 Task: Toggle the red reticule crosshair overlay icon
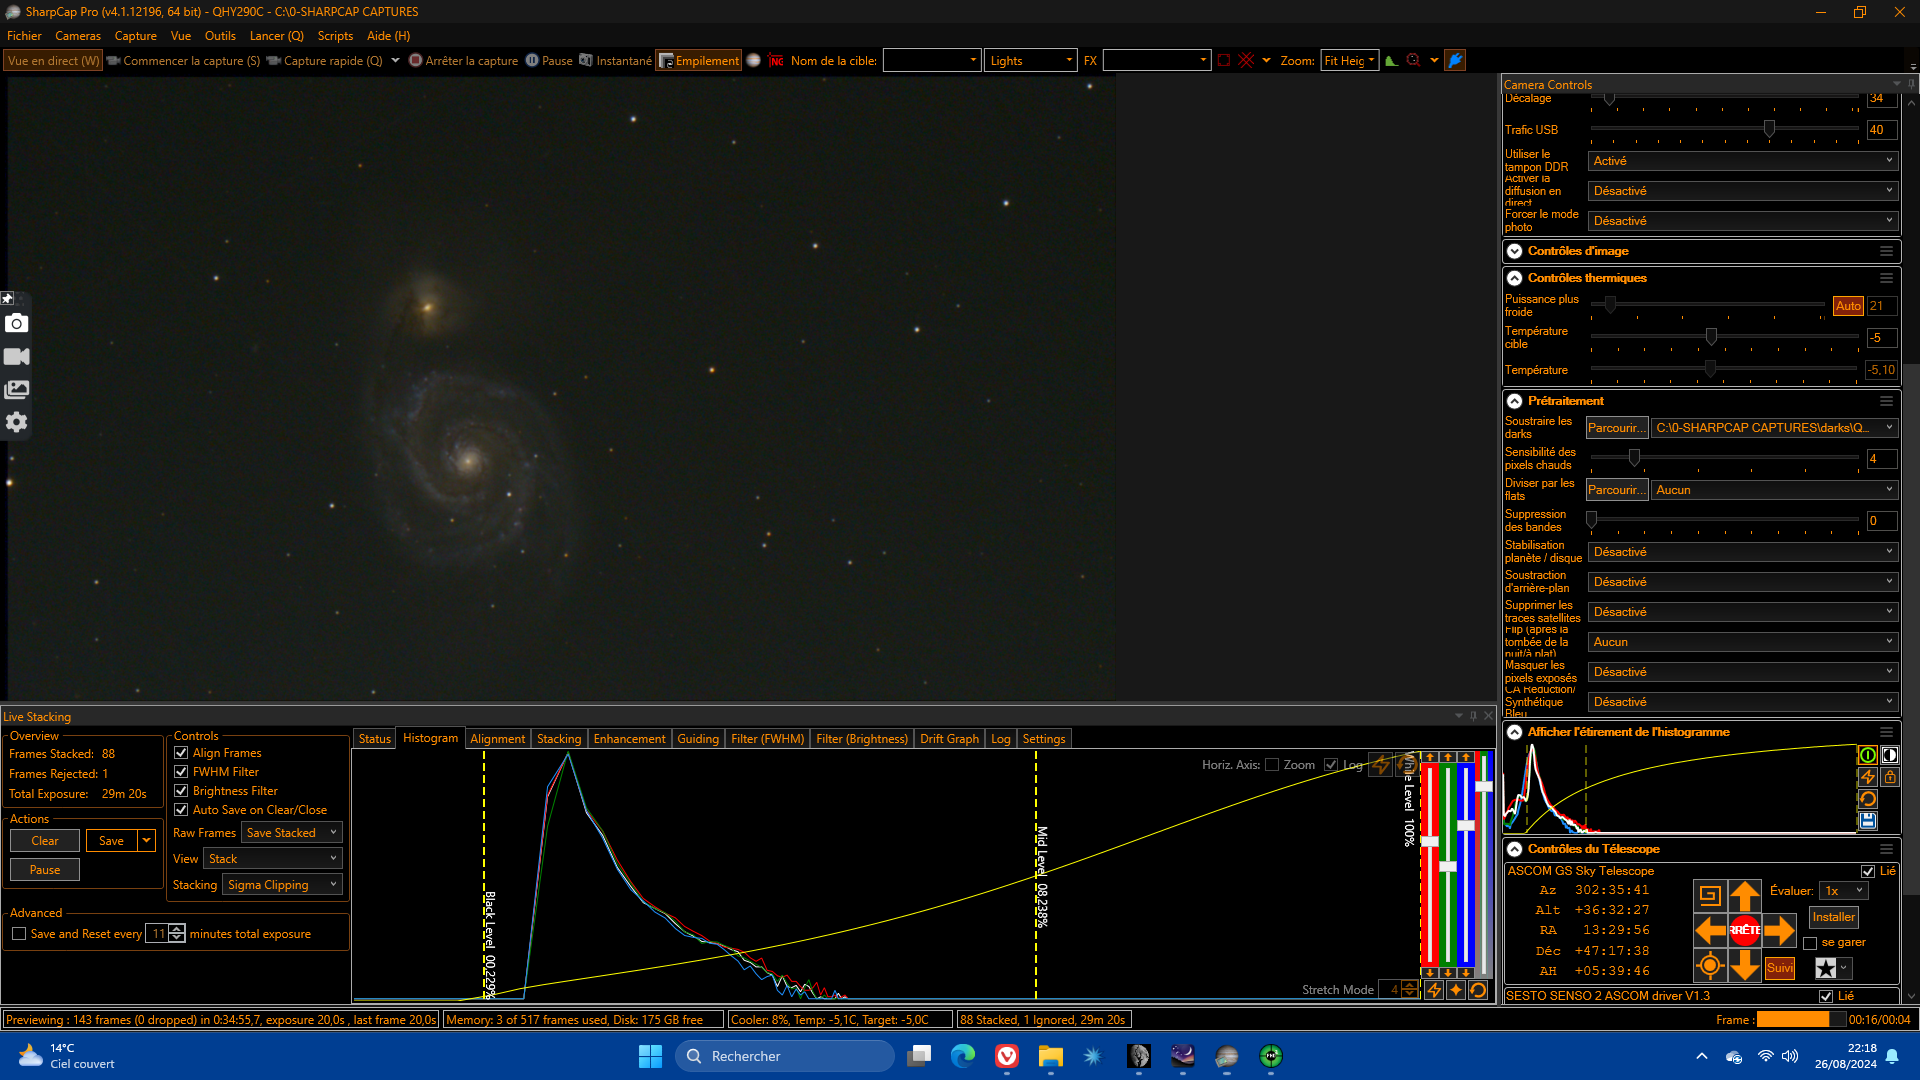(x=1246, y=61)
